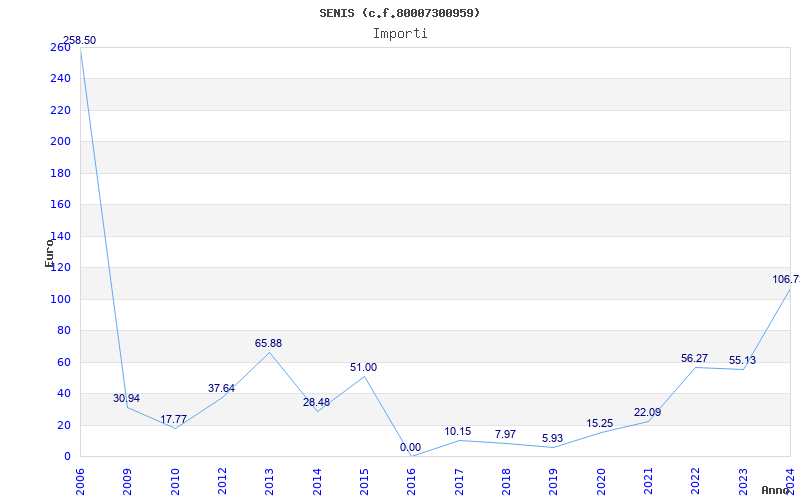Click the 2023 x-axis year label
The height and width of the screenshot is (500, 800).
(743, 482)
